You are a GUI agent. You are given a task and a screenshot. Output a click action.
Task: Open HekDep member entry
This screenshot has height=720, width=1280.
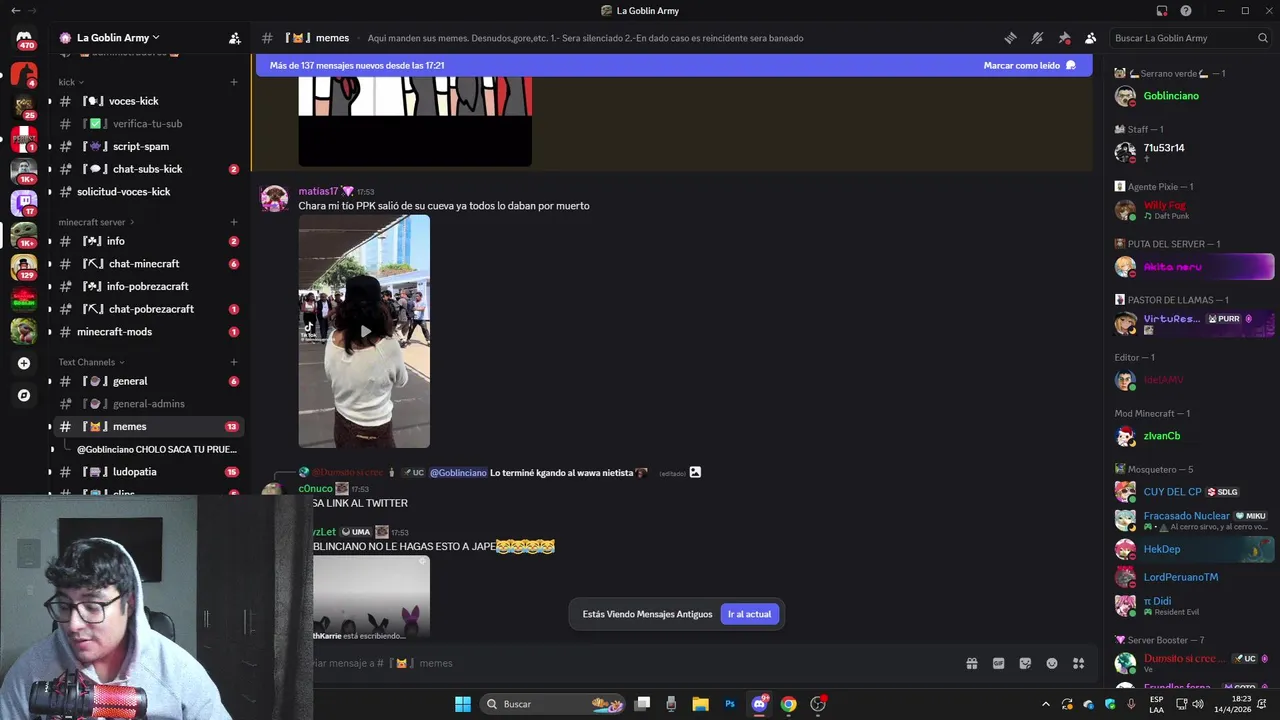click(x=1194, y=549)
